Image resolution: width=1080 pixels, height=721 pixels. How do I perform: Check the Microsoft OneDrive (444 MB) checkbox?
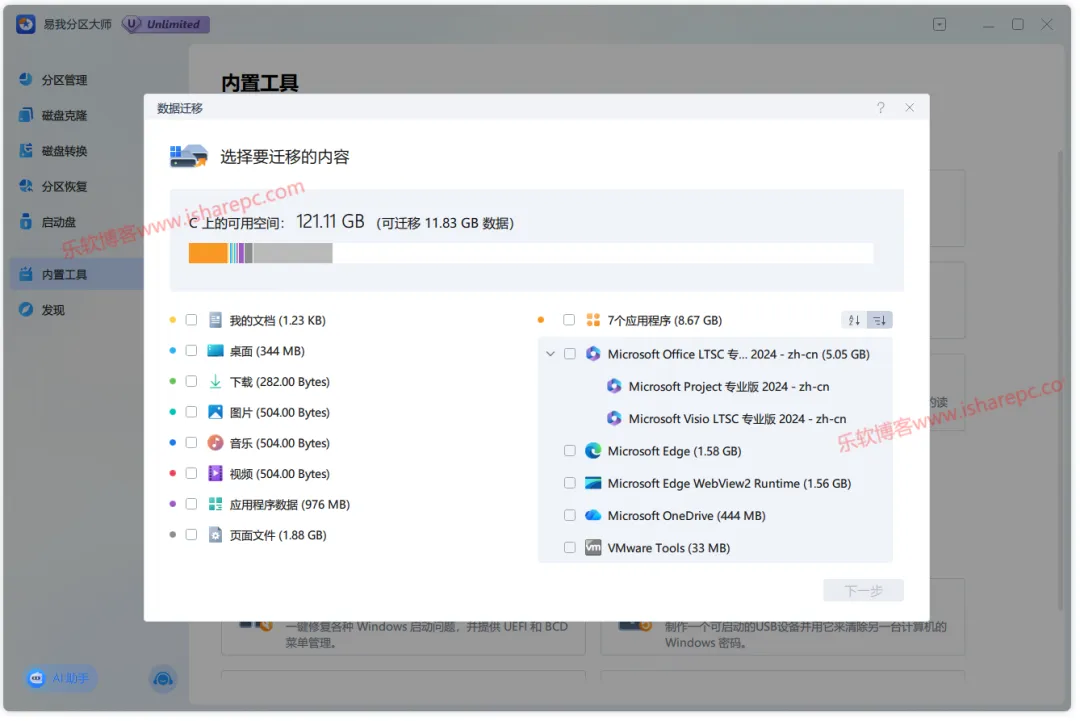(x=570, y=516)
